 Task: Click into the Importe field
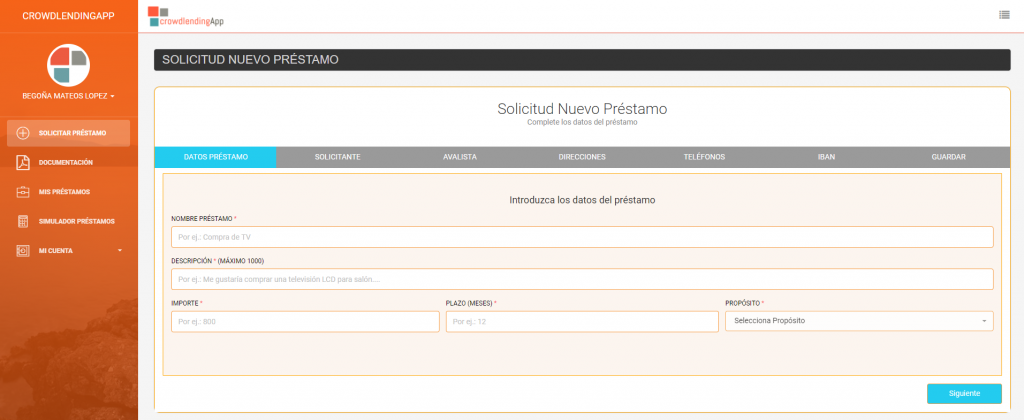coord(305,321)
